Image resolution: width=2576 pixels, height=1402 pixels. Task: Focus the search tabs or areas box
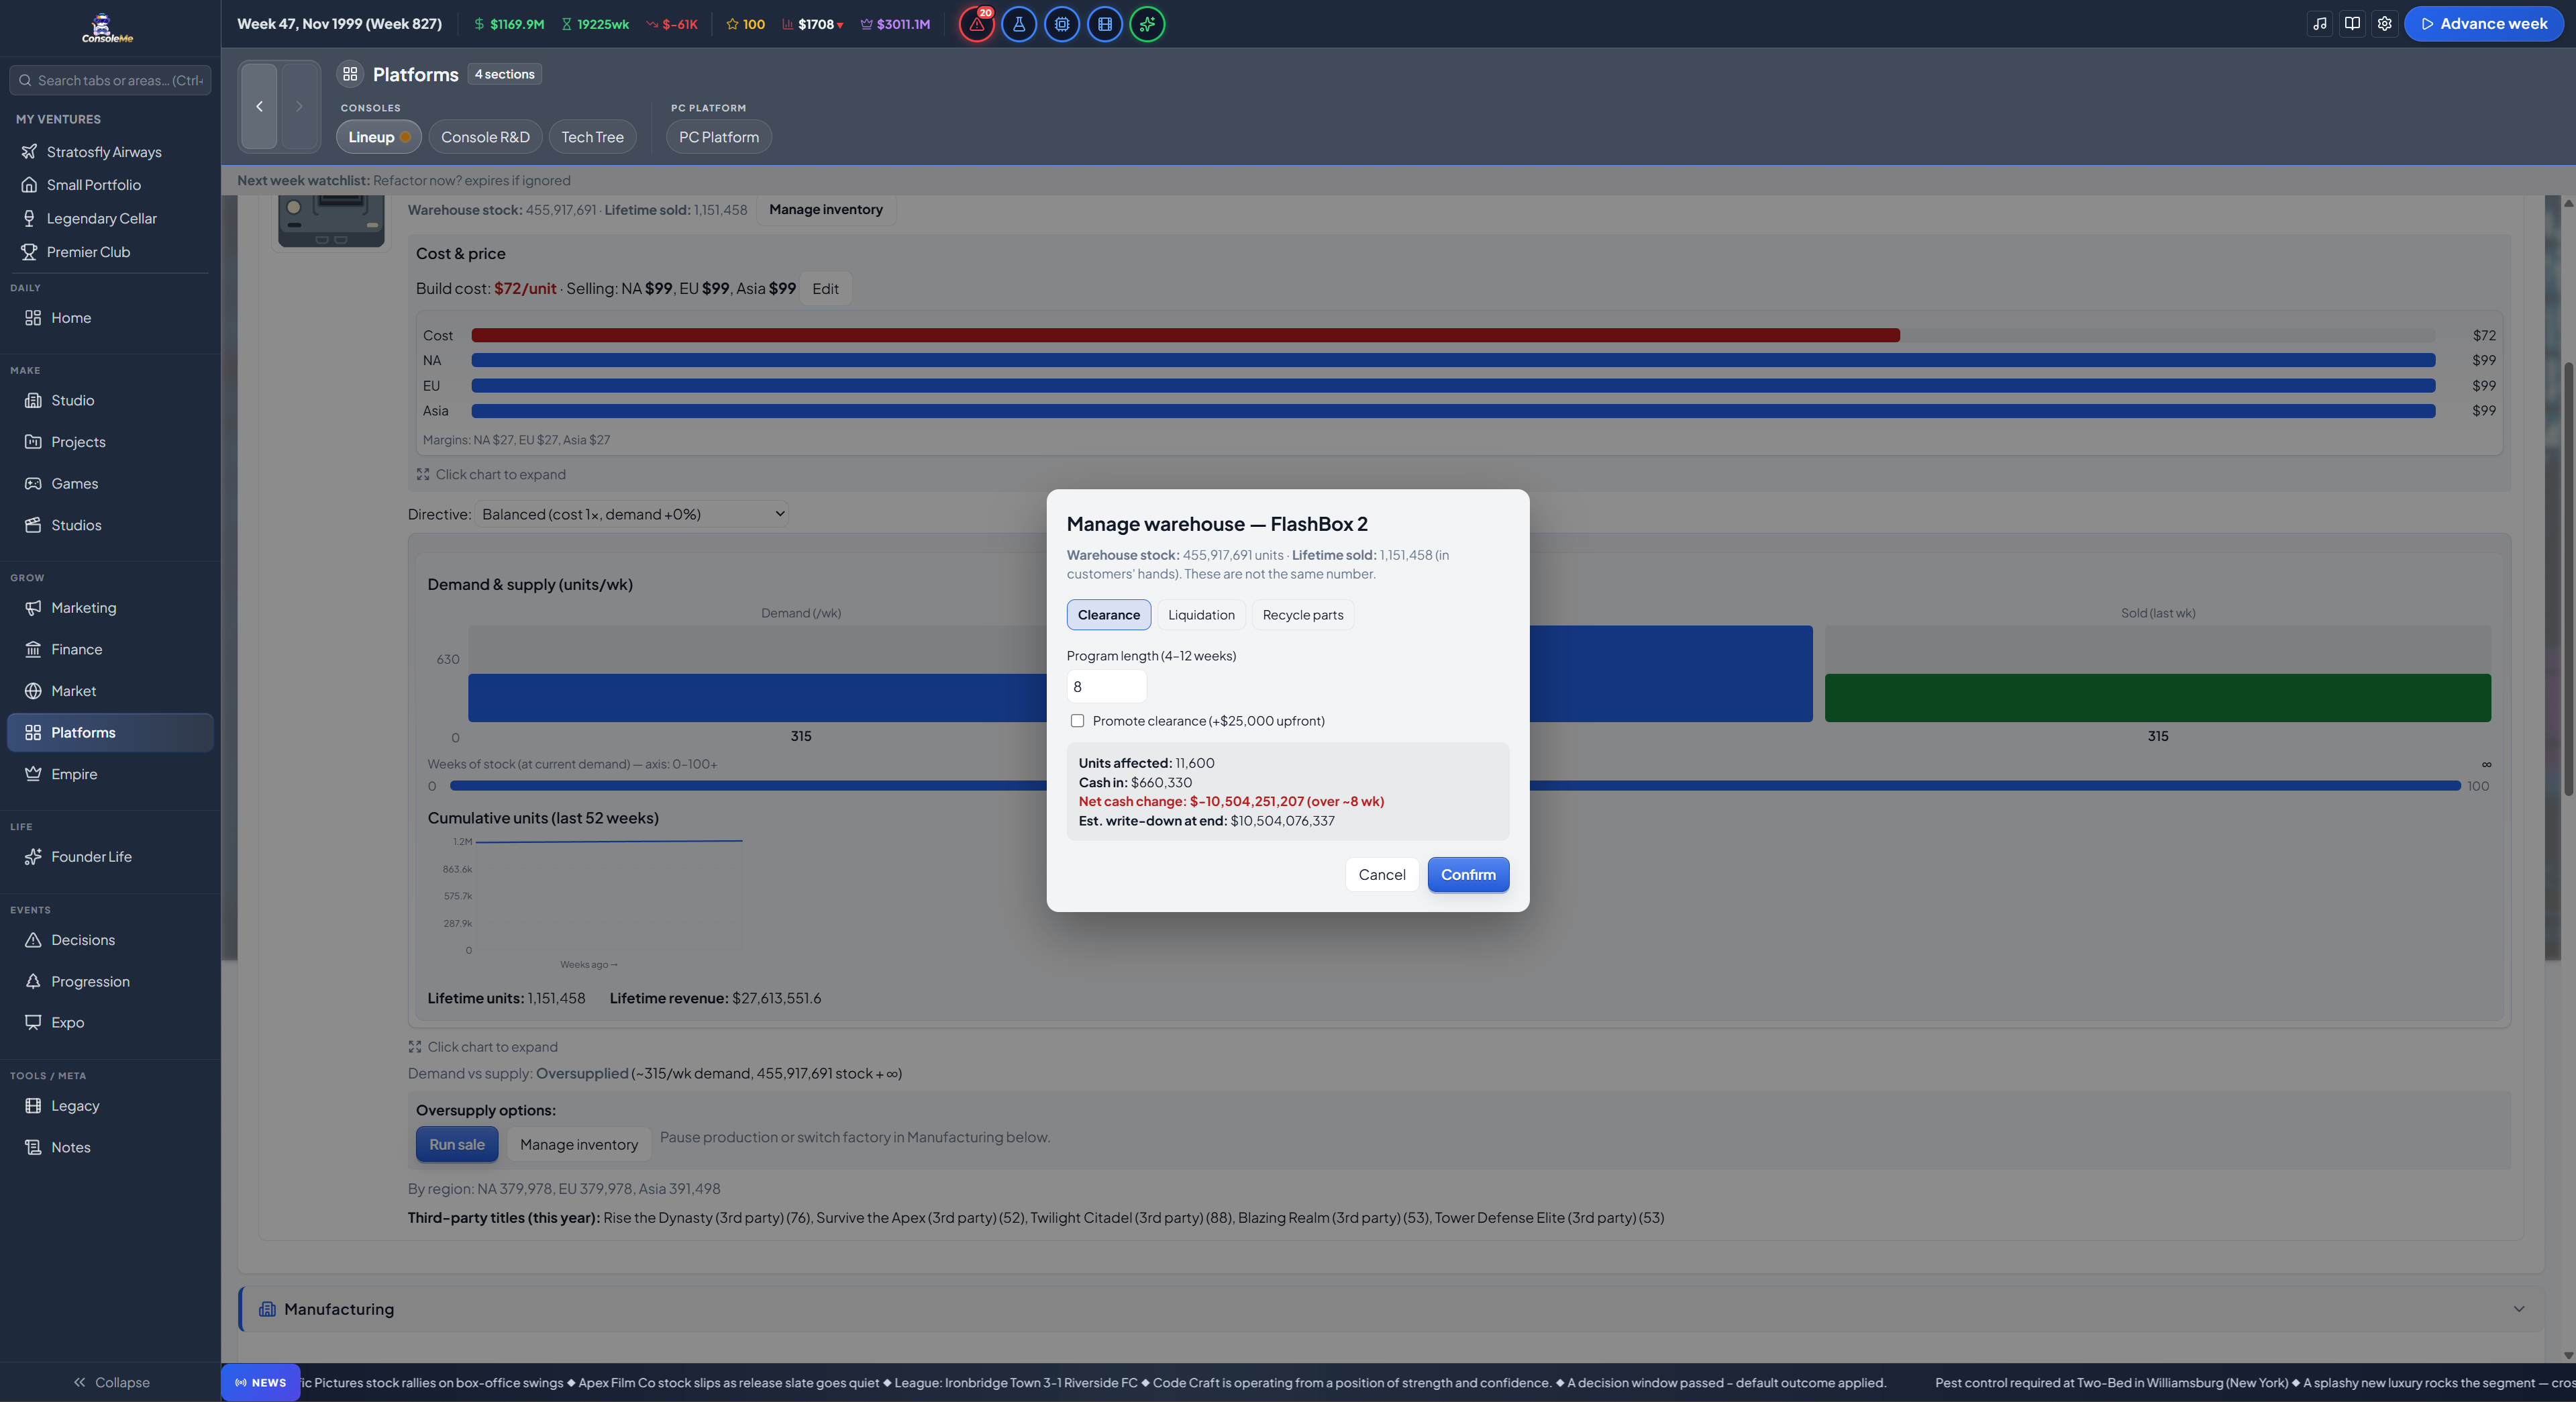coord(110,80)
